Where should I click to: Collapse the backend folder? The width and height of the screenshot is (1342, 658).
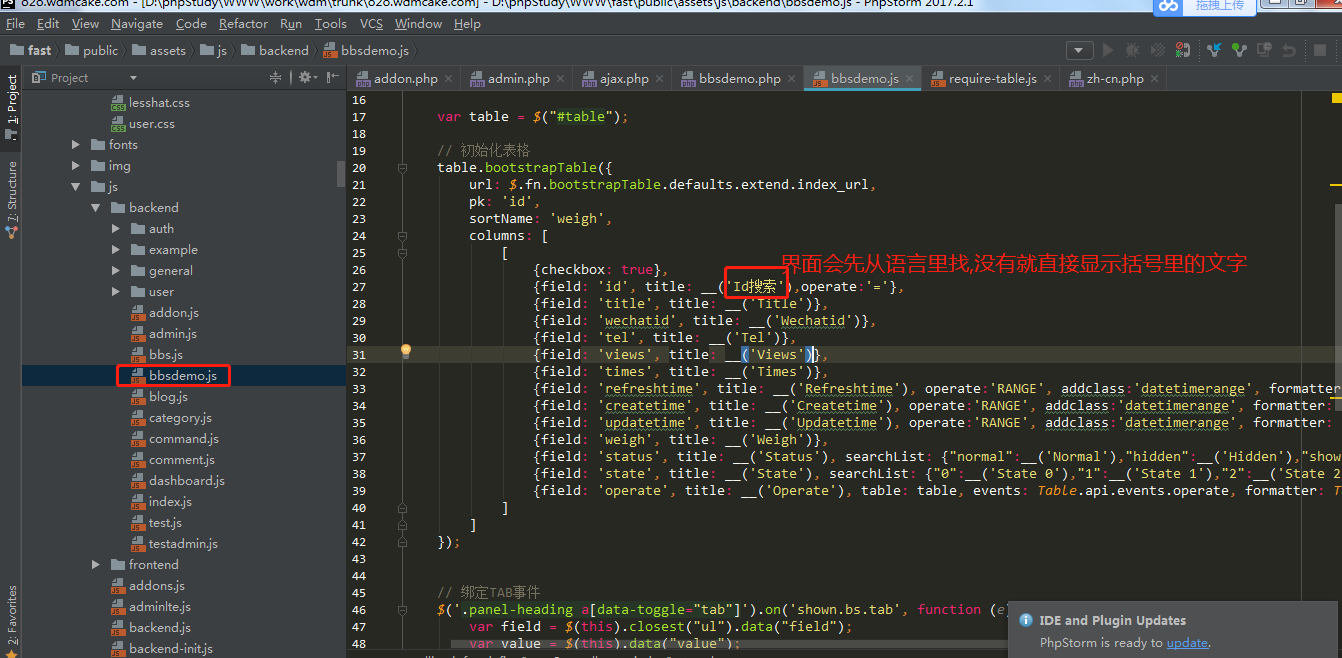pyautogui.click(x=96, y=208)
